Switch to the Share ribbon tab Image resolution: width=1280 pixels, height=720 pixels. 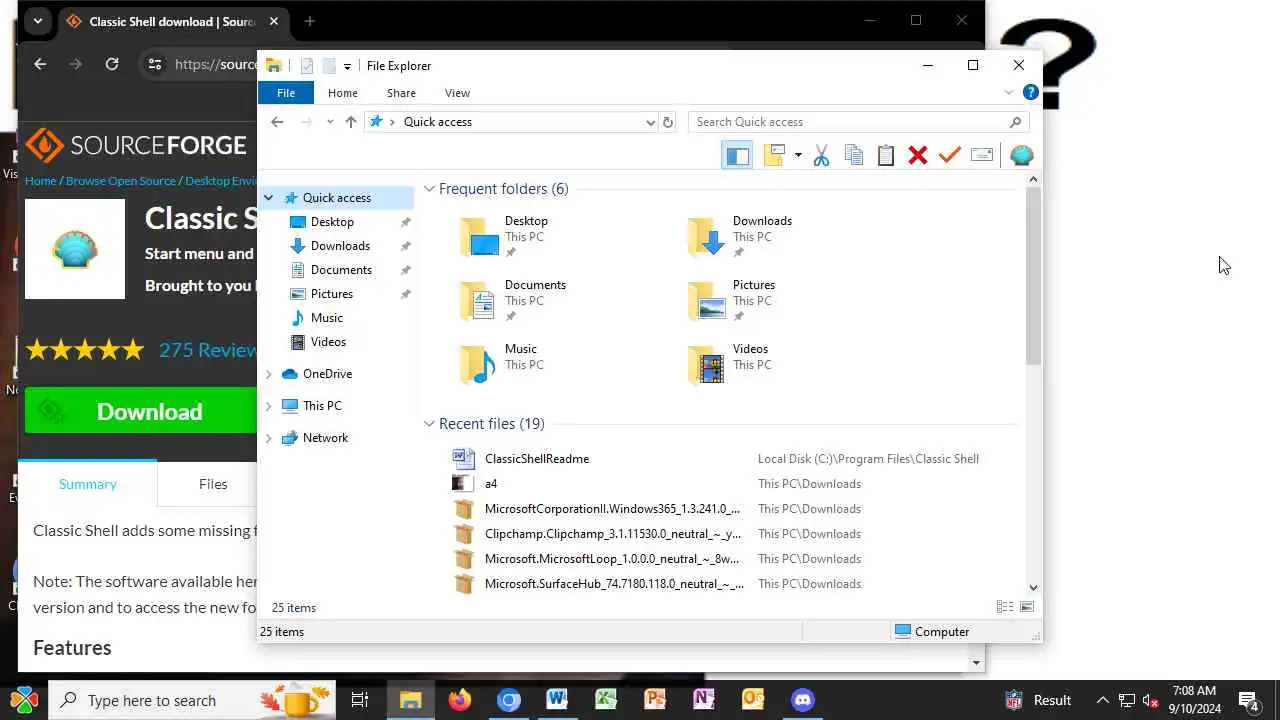pyautogui.click(x=401, y=93)
